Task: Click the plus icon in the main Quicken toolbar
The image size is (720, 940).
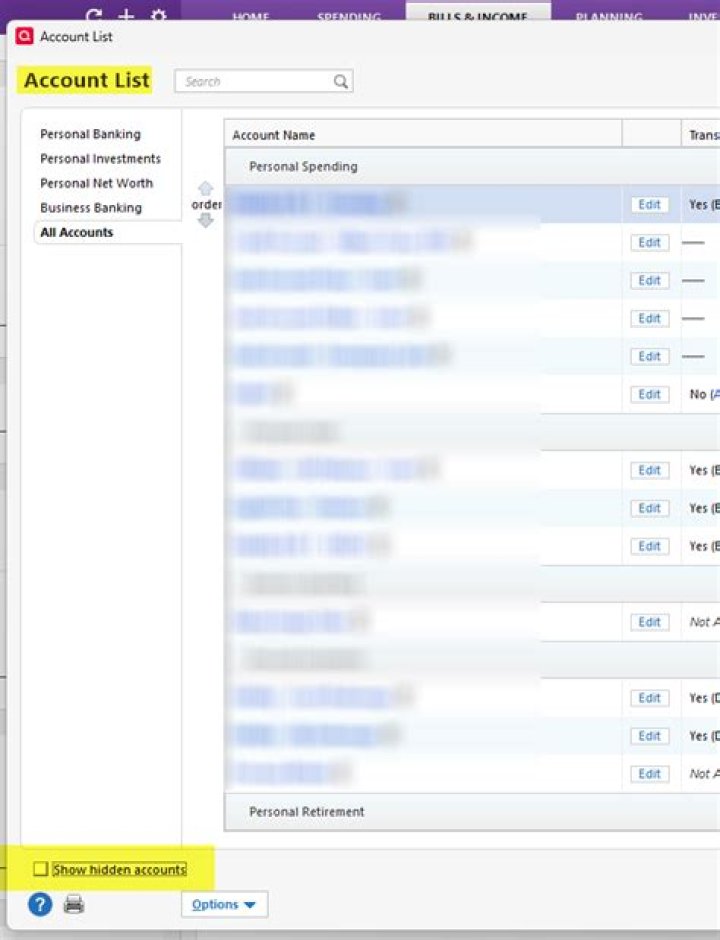Action: [126, 14]
